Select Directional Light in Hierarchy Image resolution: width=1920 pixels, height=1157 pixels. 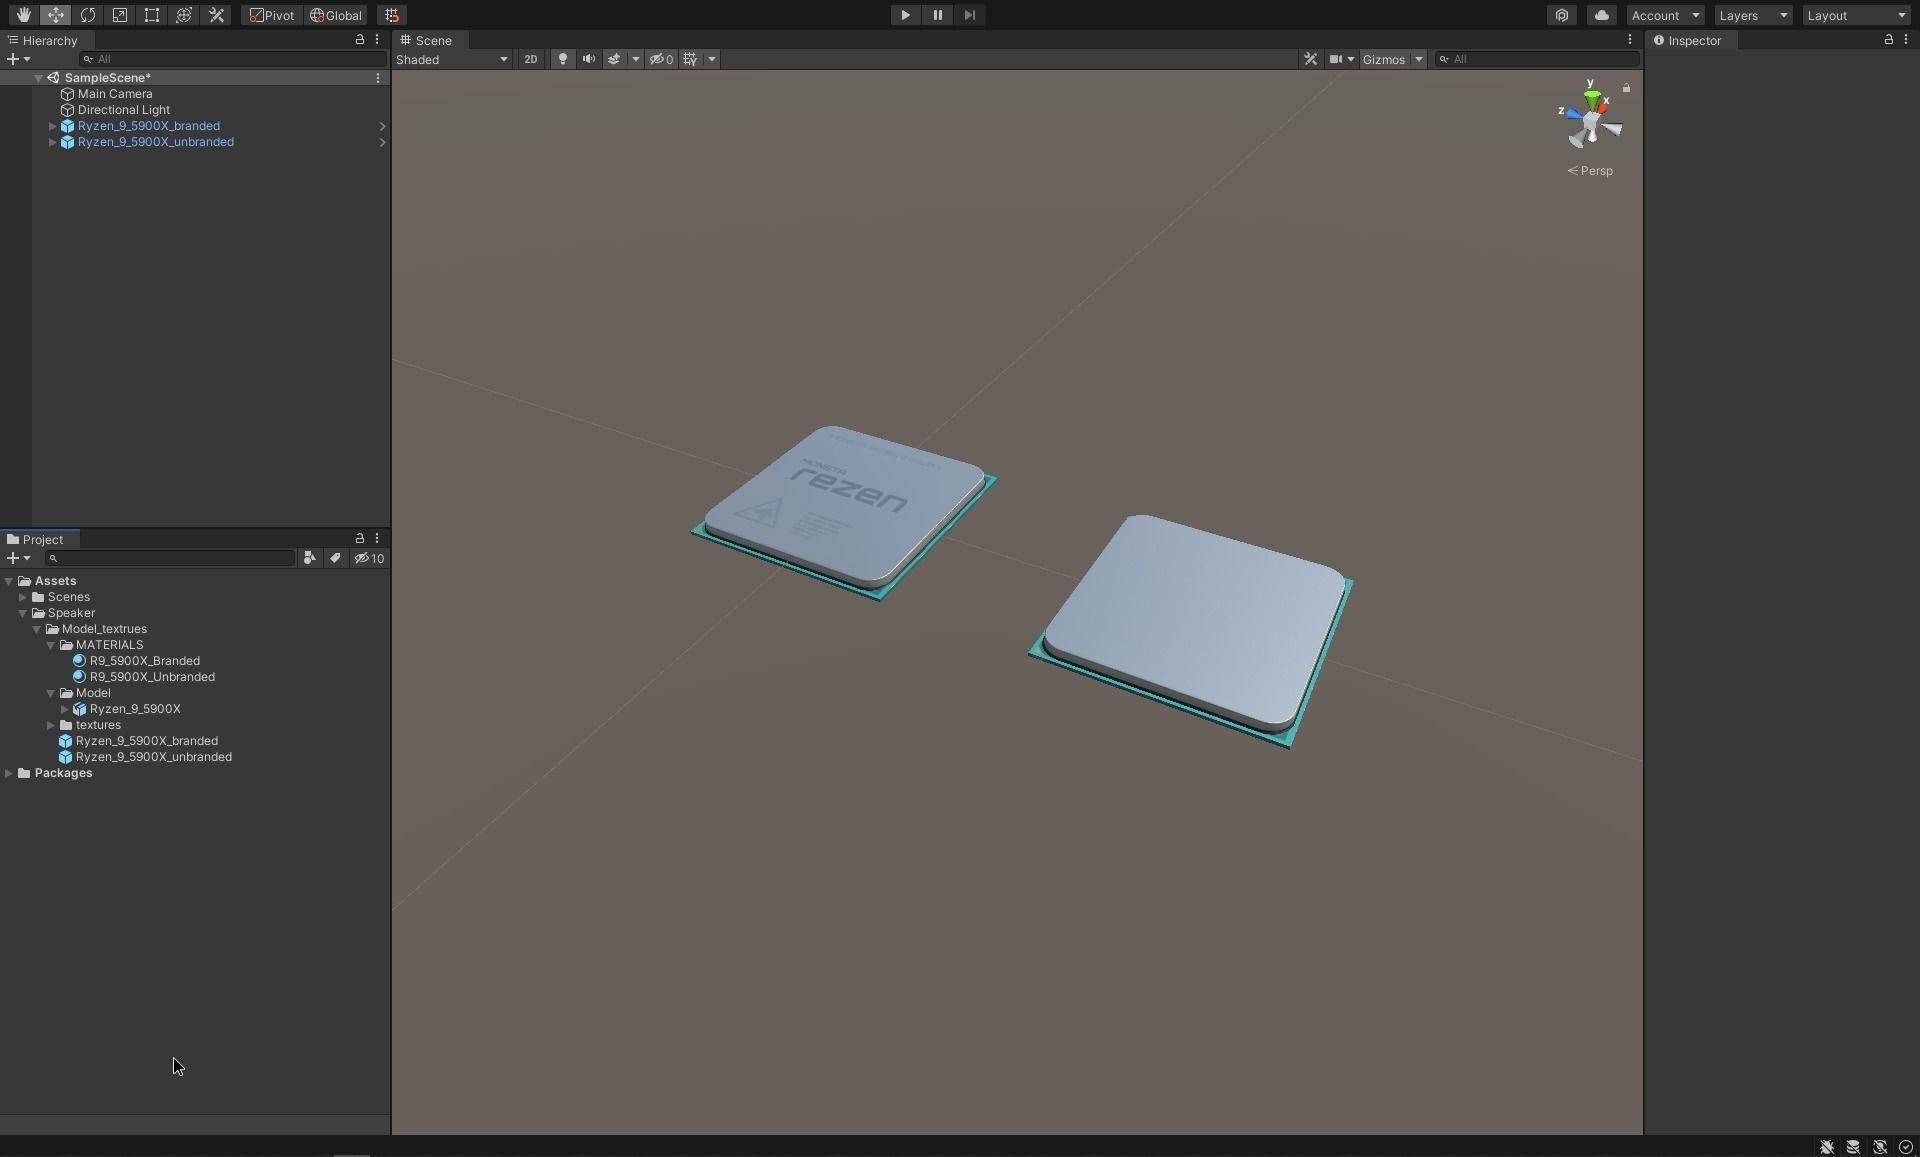[124, 110]
